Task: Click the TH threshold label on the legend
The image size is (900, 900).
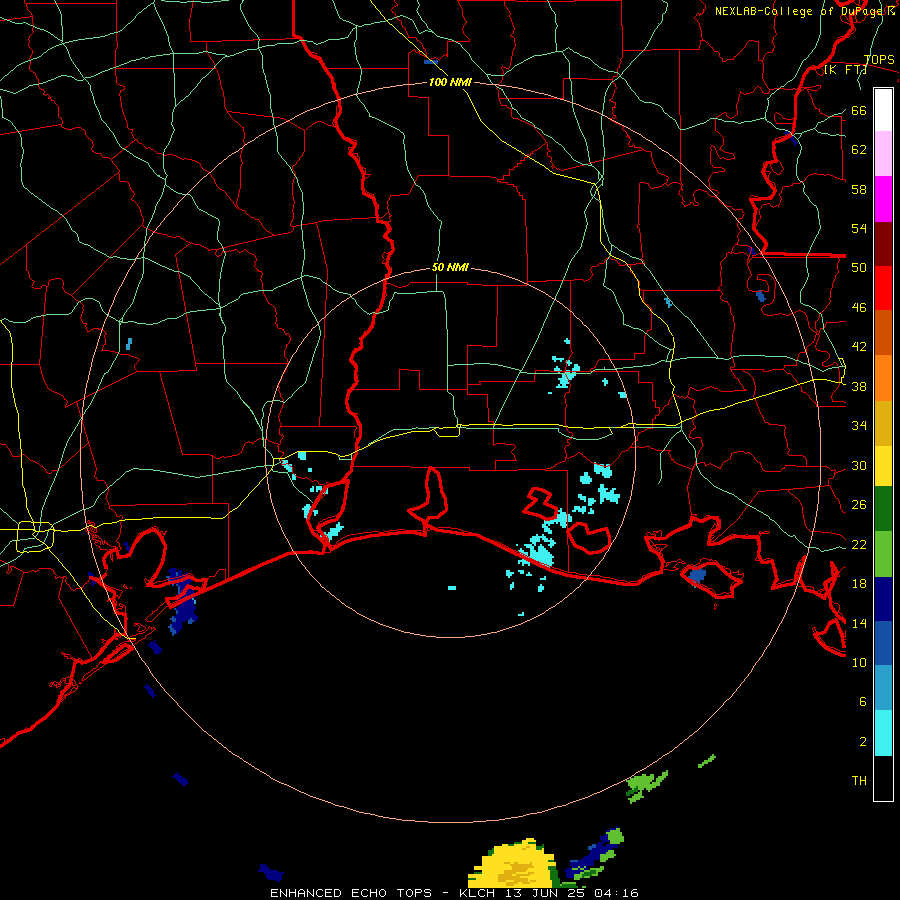Action: 859,780
